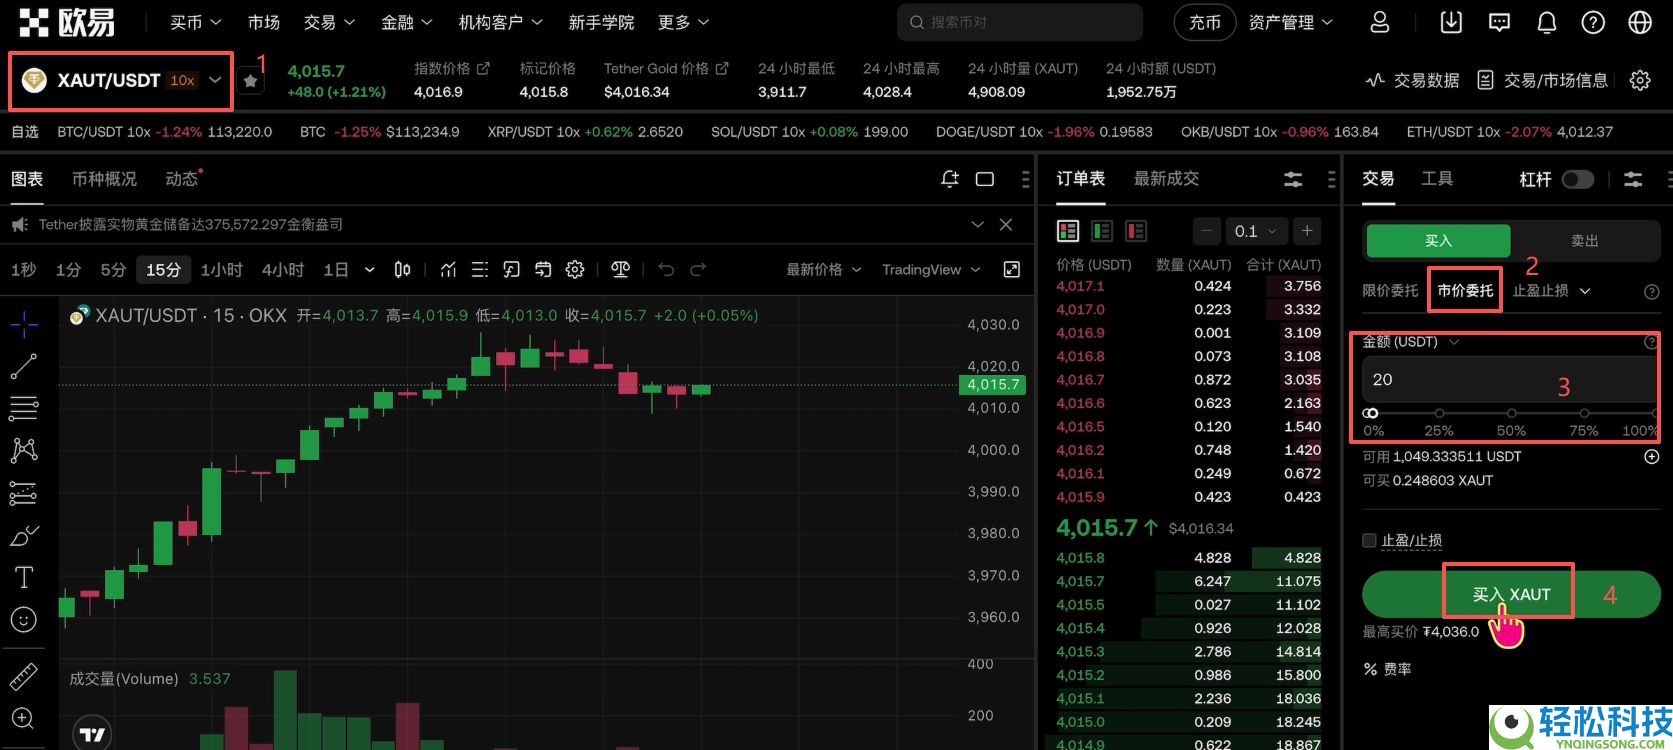Open the chart settings gear icon
Viewport: 1673px width, 750px height.
click(575, 269)
